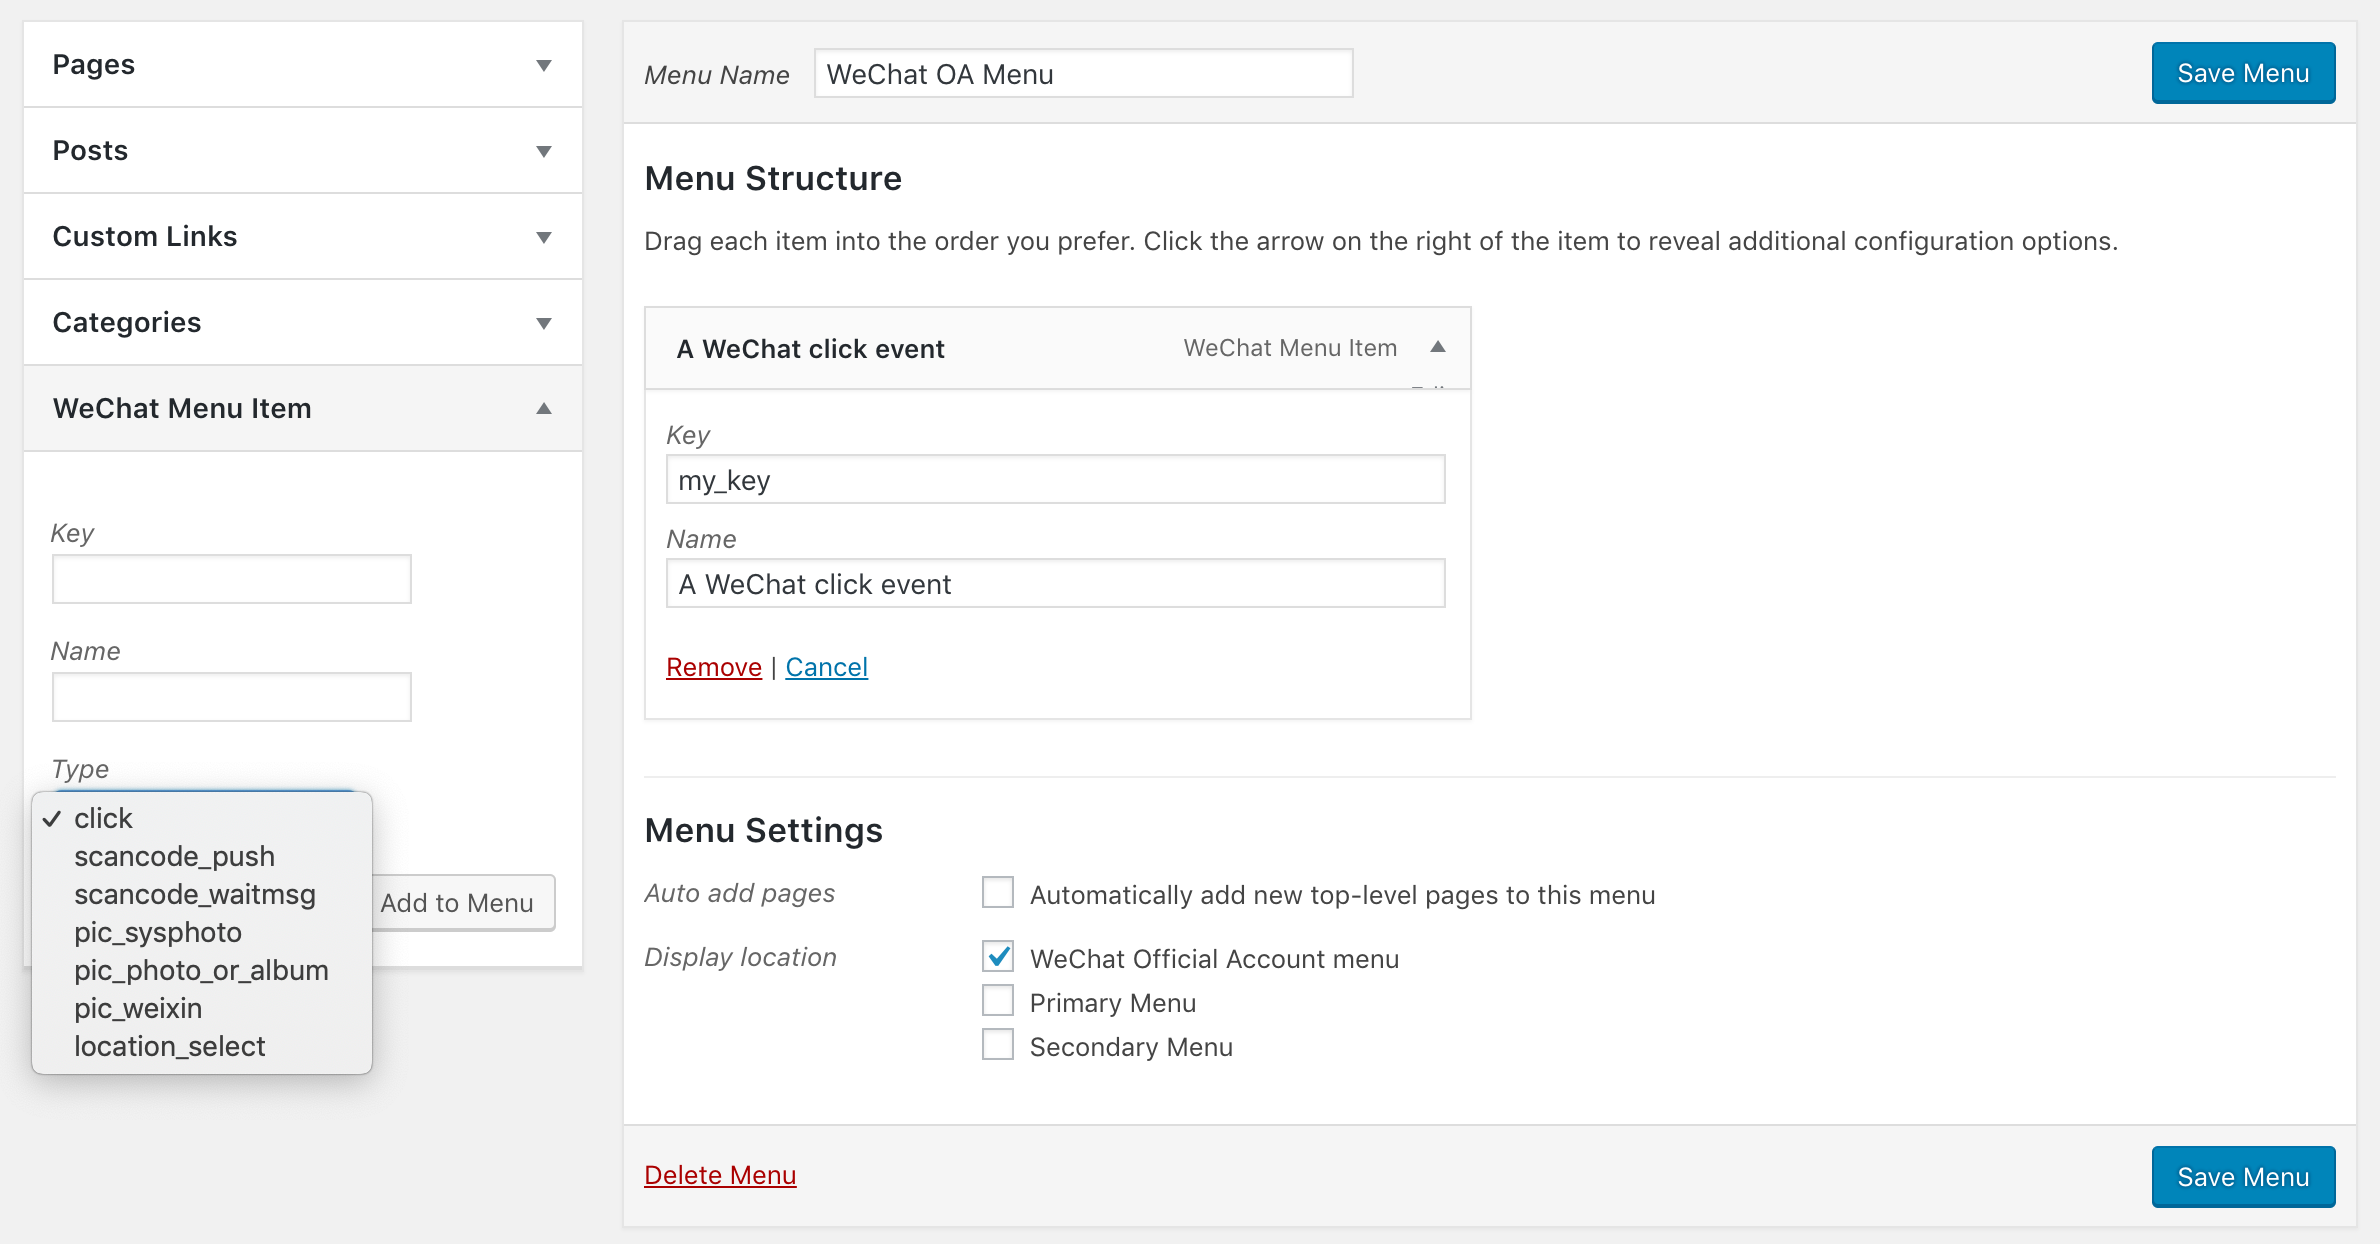The width and height of the screenshot is (2380, 1244).
Task: Expand the Pages panel arrow
Action: tap(544, 66)
